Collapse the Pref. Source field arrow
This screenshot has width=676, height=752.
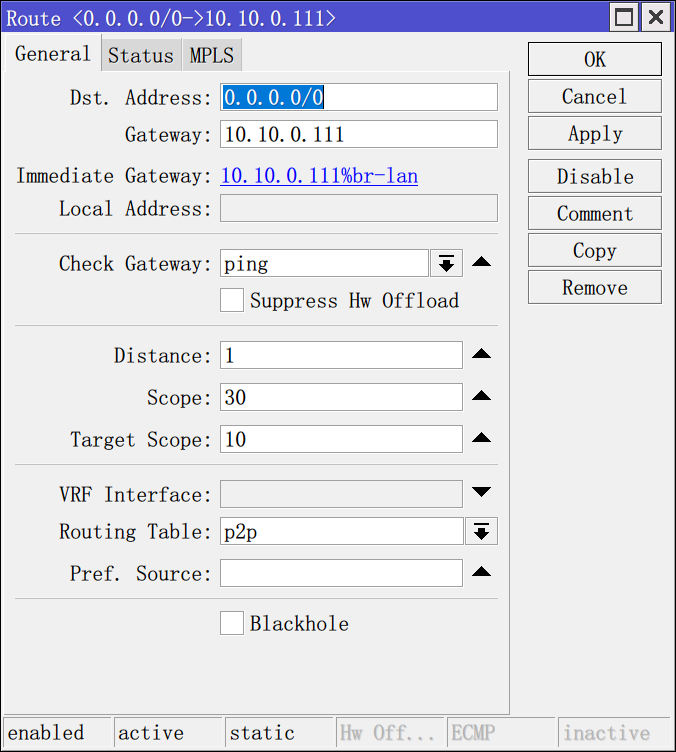click(481, 573)
